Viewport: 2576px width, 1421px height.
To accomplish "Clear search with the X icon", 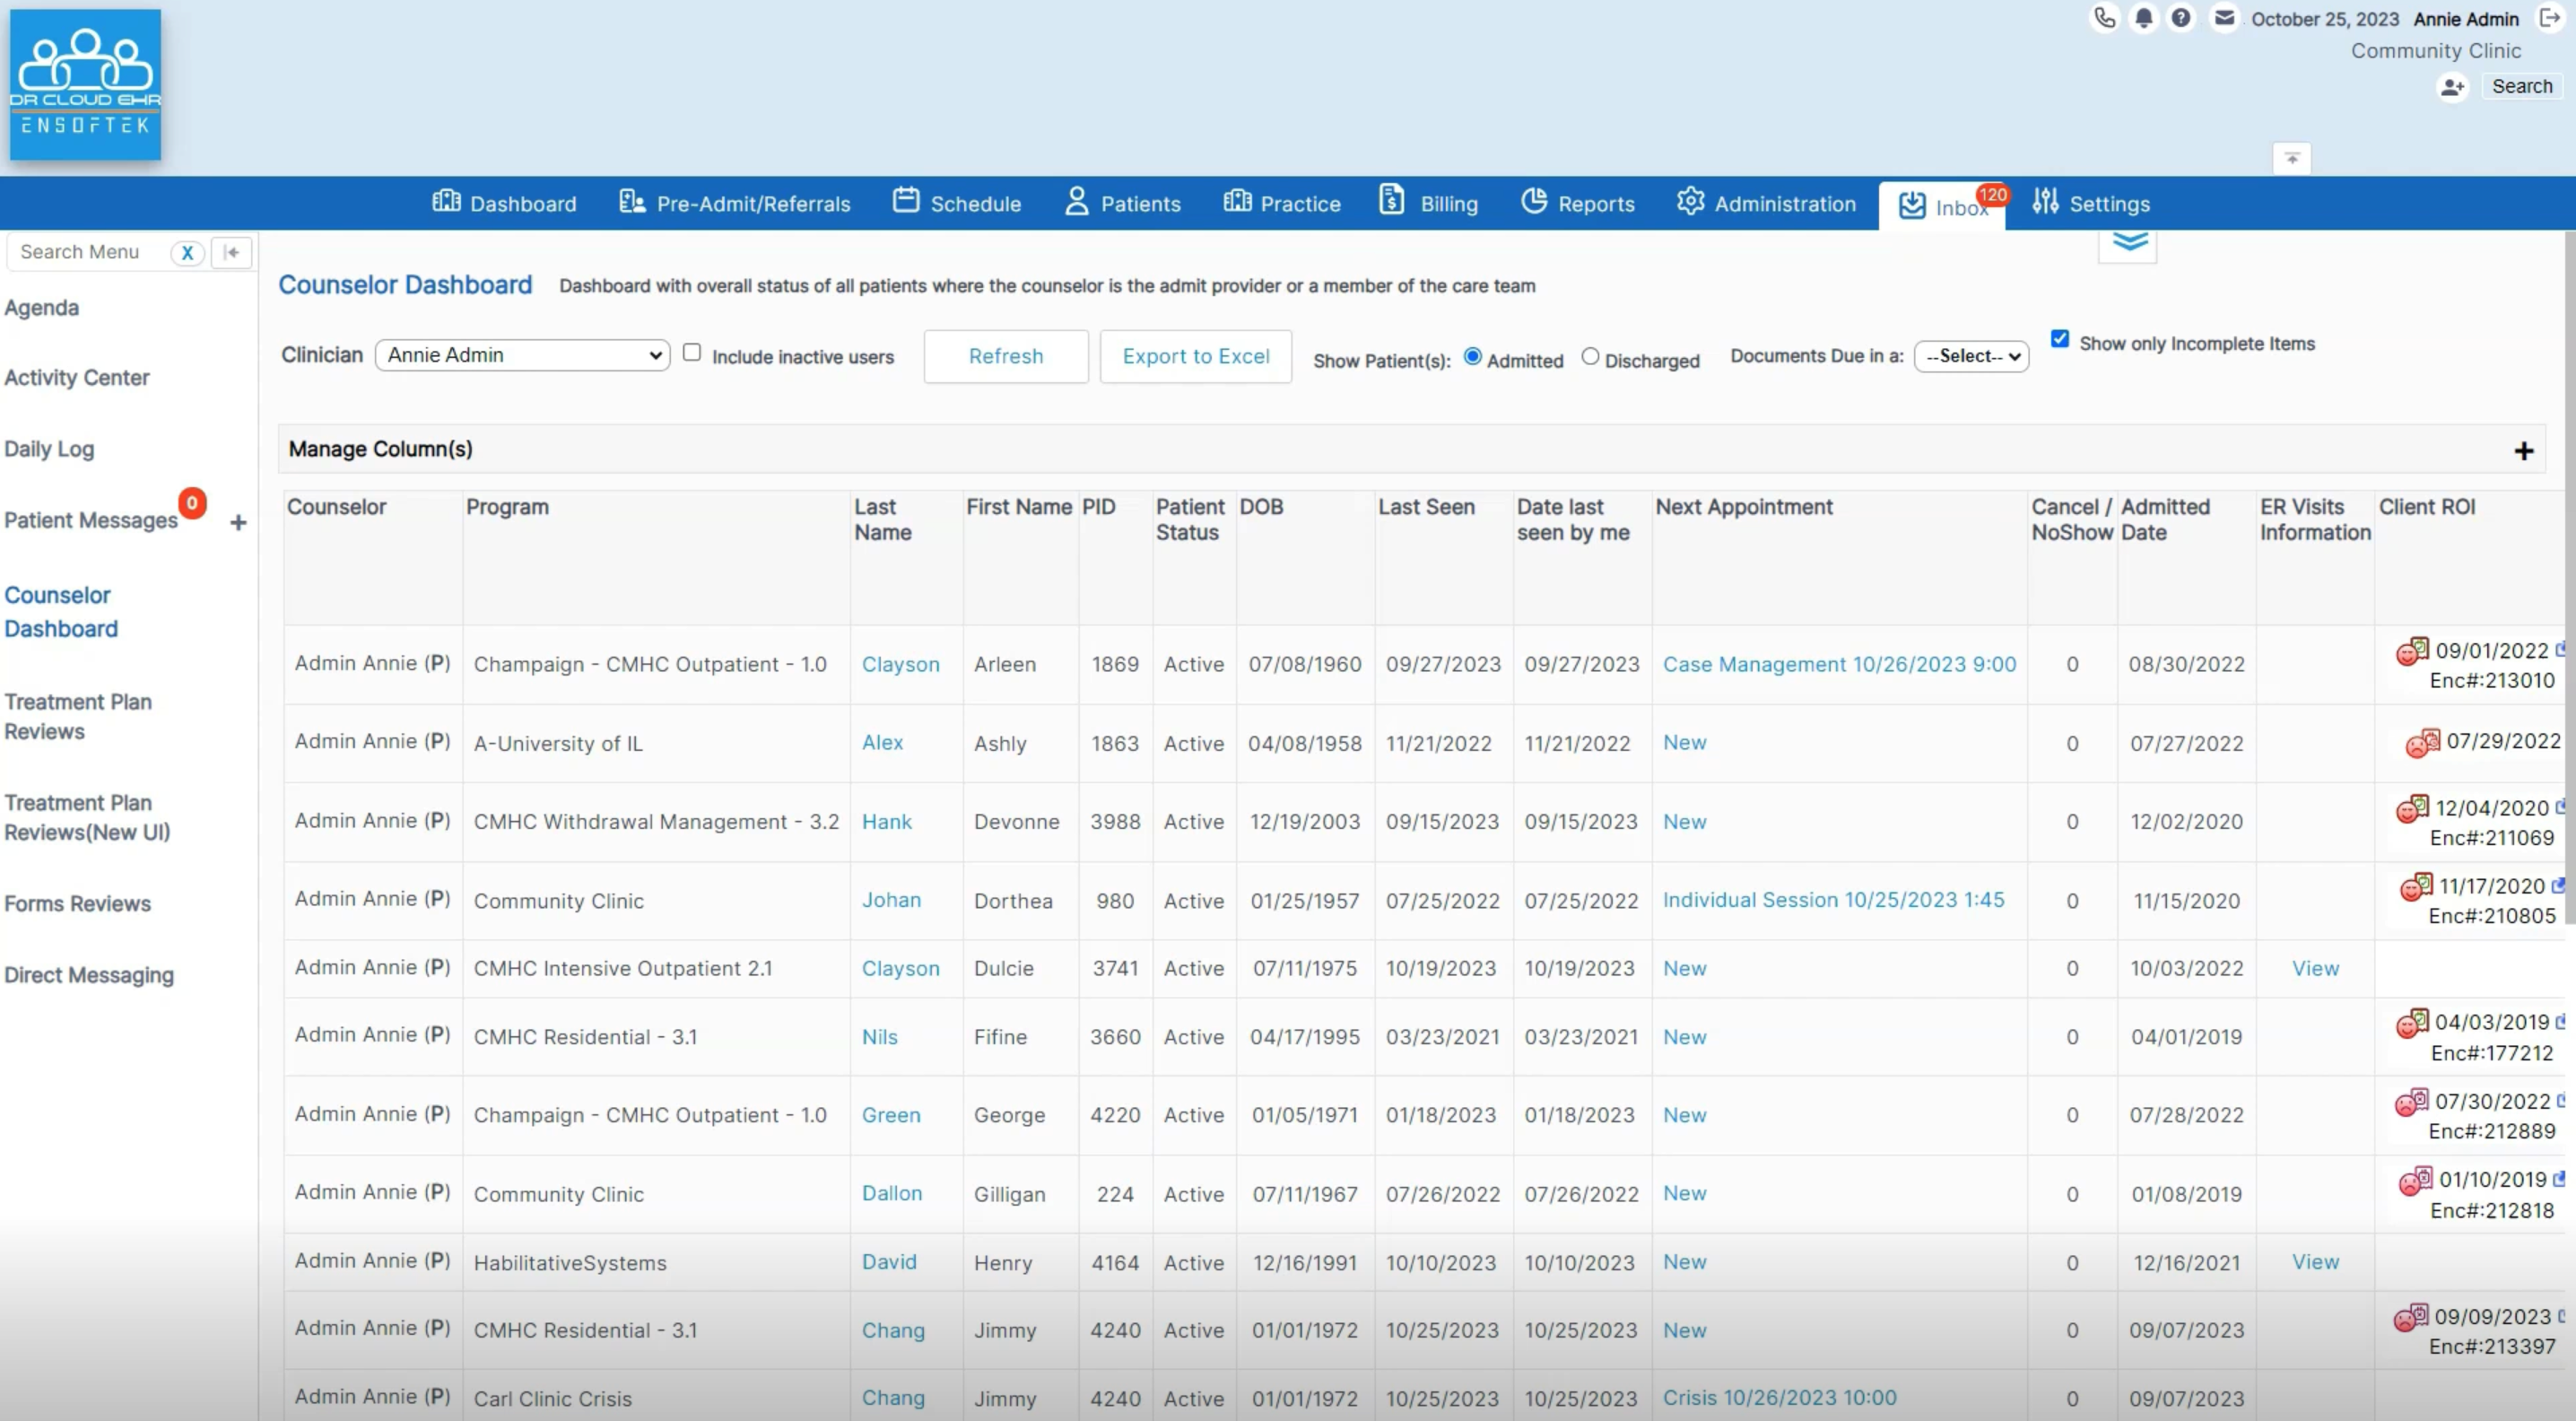I will 187,253.
